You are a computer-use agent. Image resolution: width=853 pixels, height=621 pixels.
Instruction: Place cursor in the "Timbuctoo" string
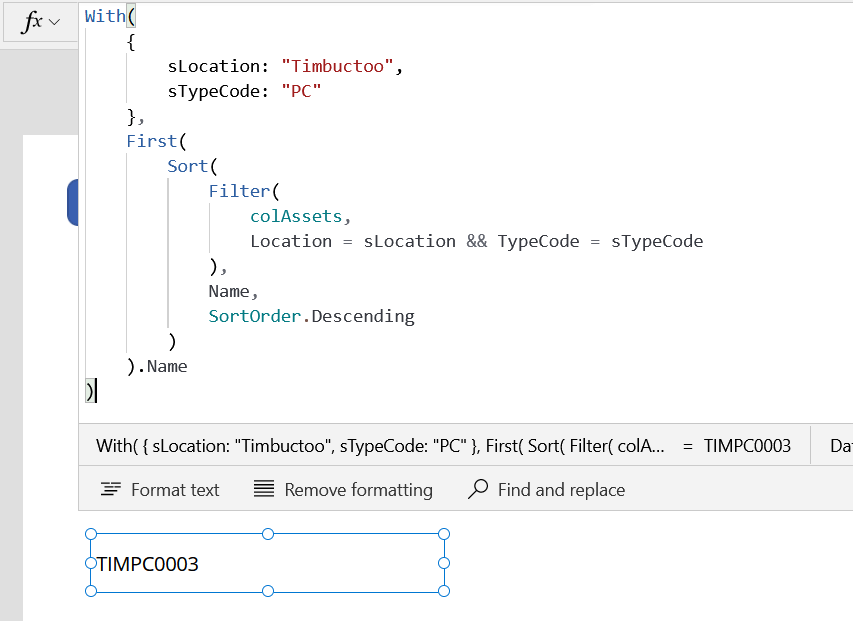(341, 66)
